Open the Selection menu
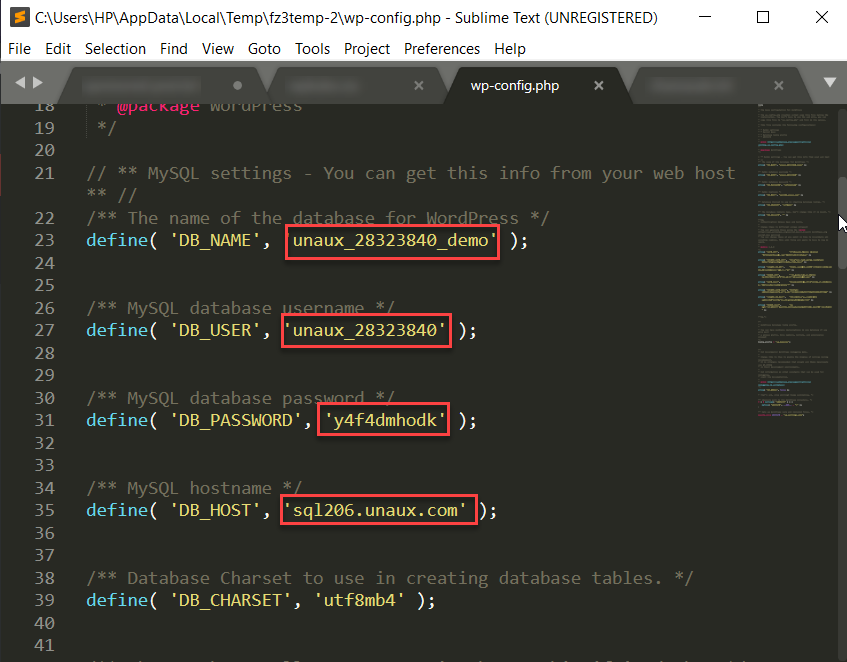The width and height of the screenshot is (847, 662). (x=115, y=49)
